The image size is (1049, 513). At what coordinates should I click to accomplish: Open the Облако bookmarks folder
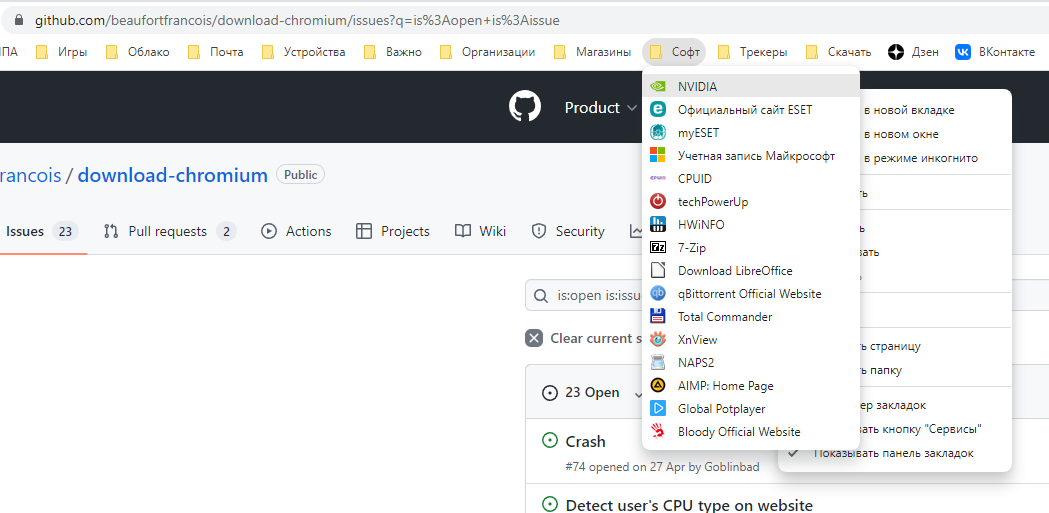tap(138, 52)
